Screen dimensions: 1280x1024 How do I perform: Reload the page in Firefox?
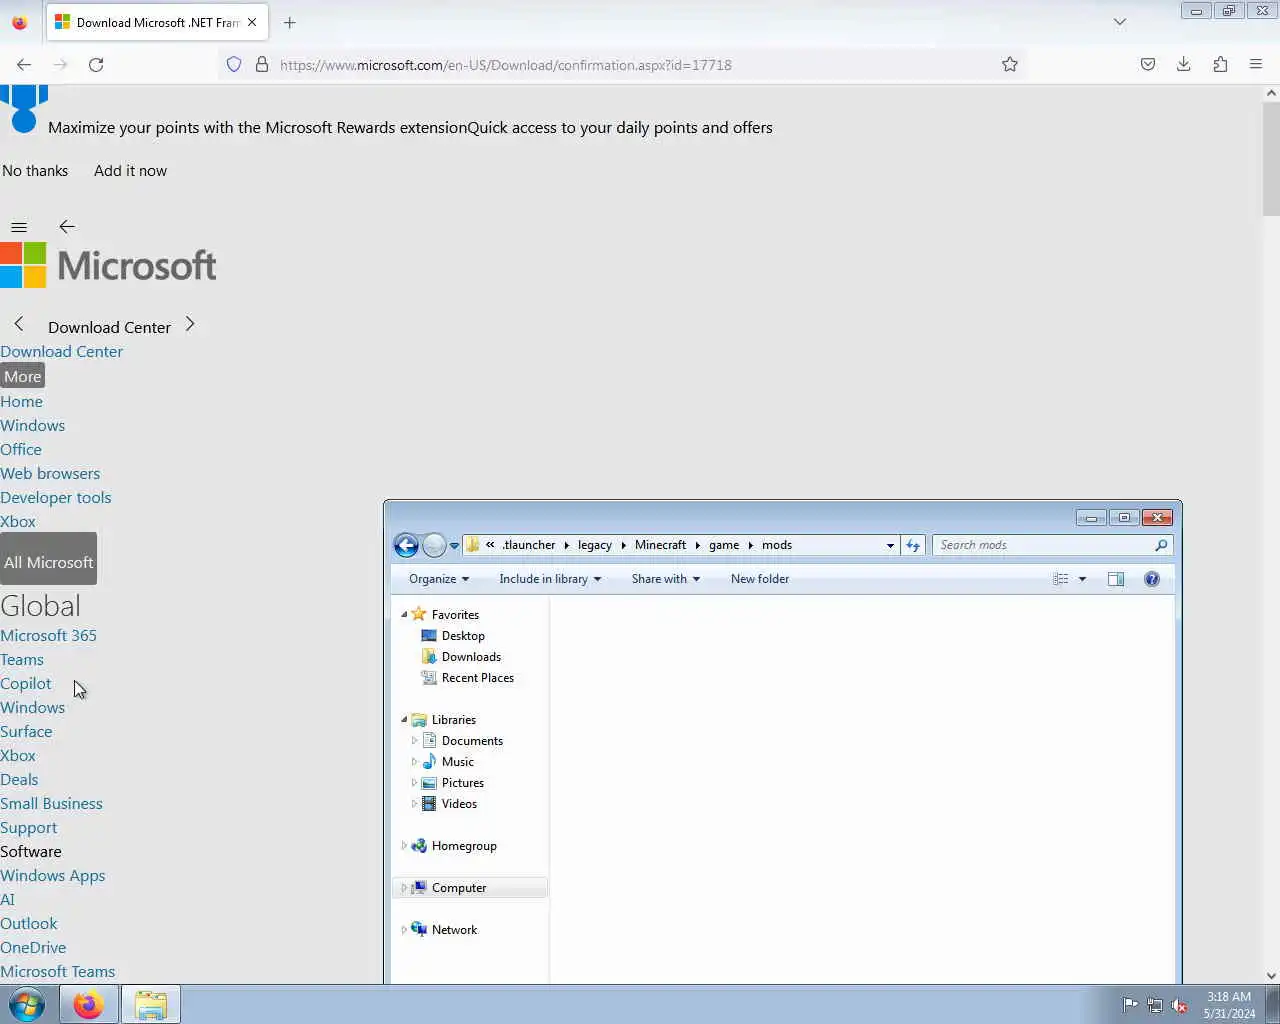(96, 64)
